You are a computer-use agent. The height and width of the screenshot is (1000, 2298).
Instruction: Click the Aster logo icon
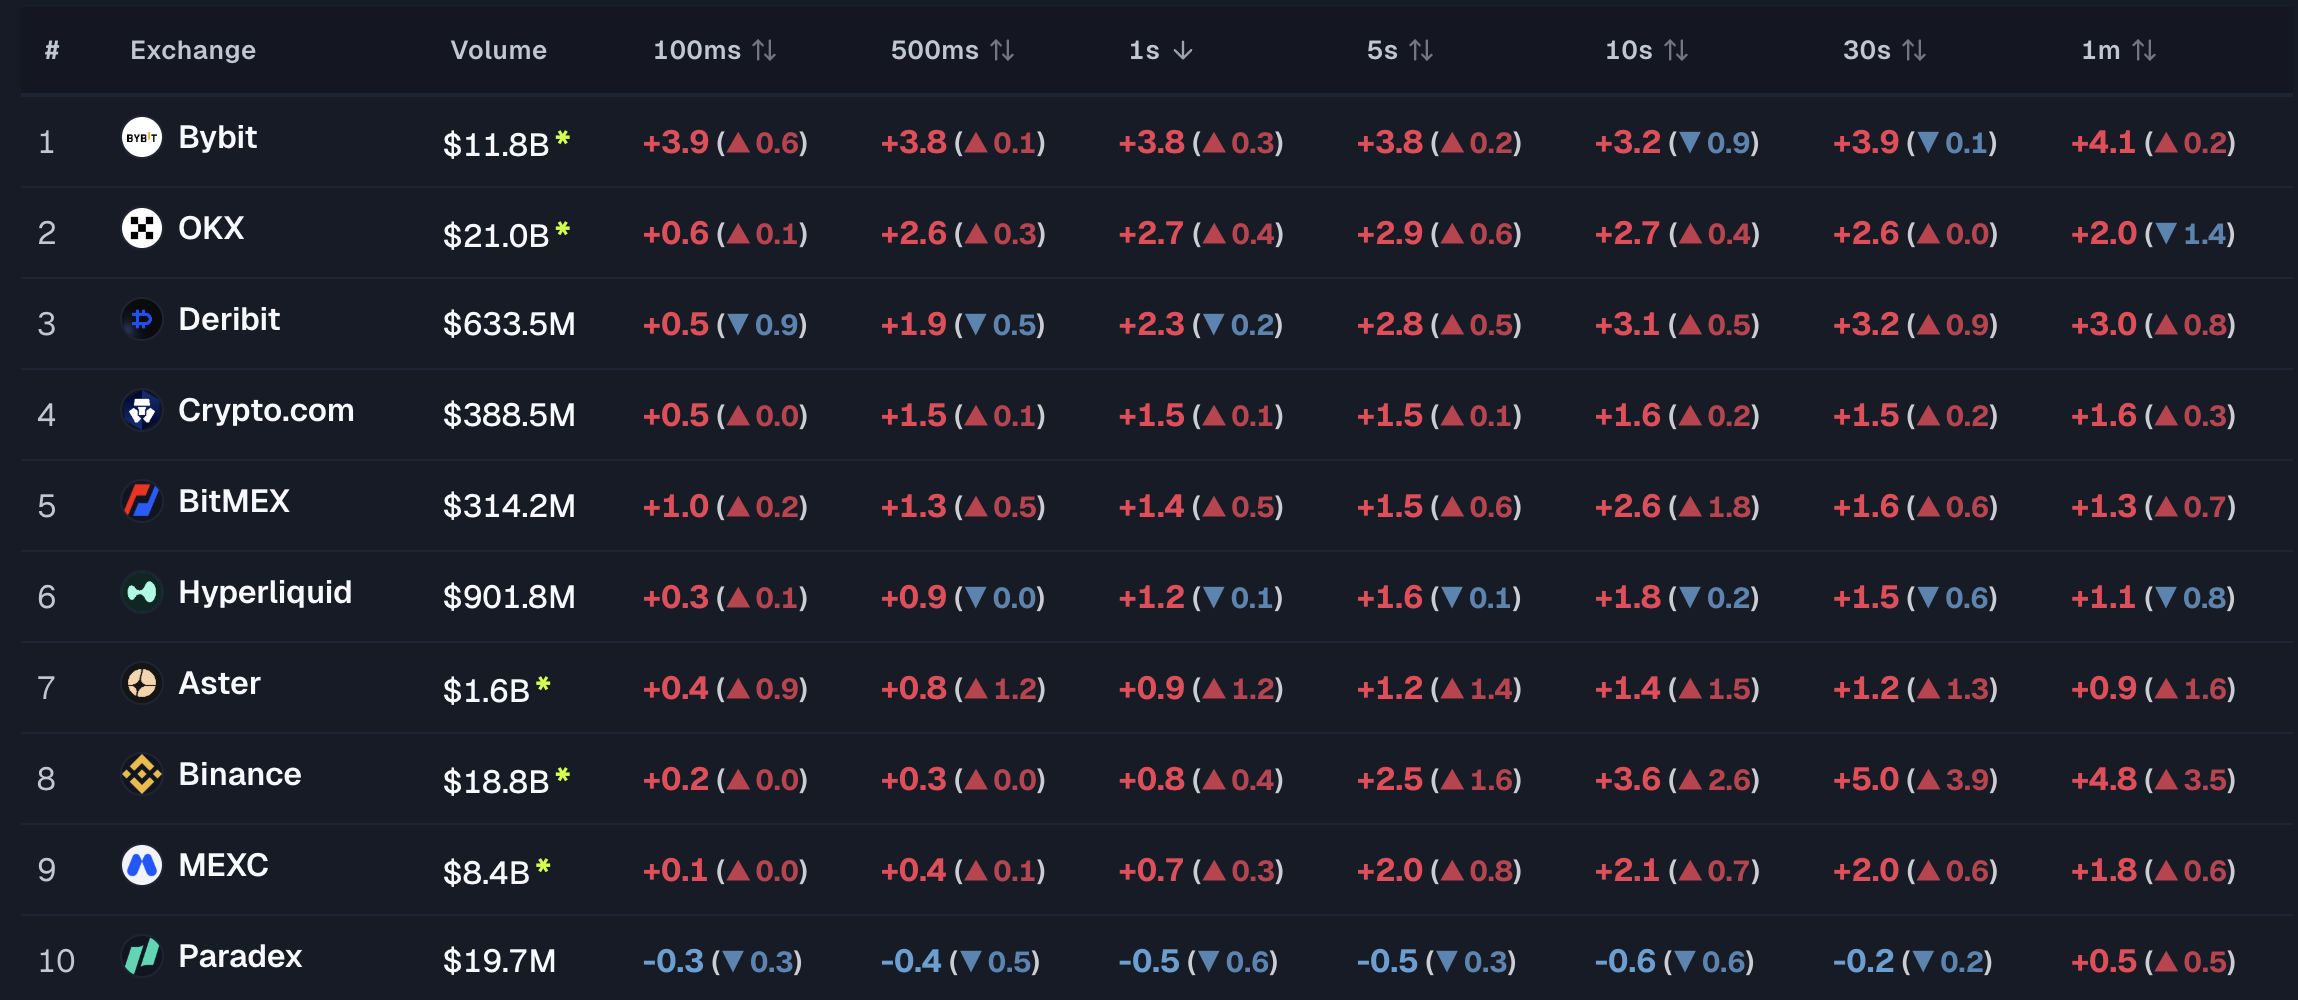pos(142,683)
